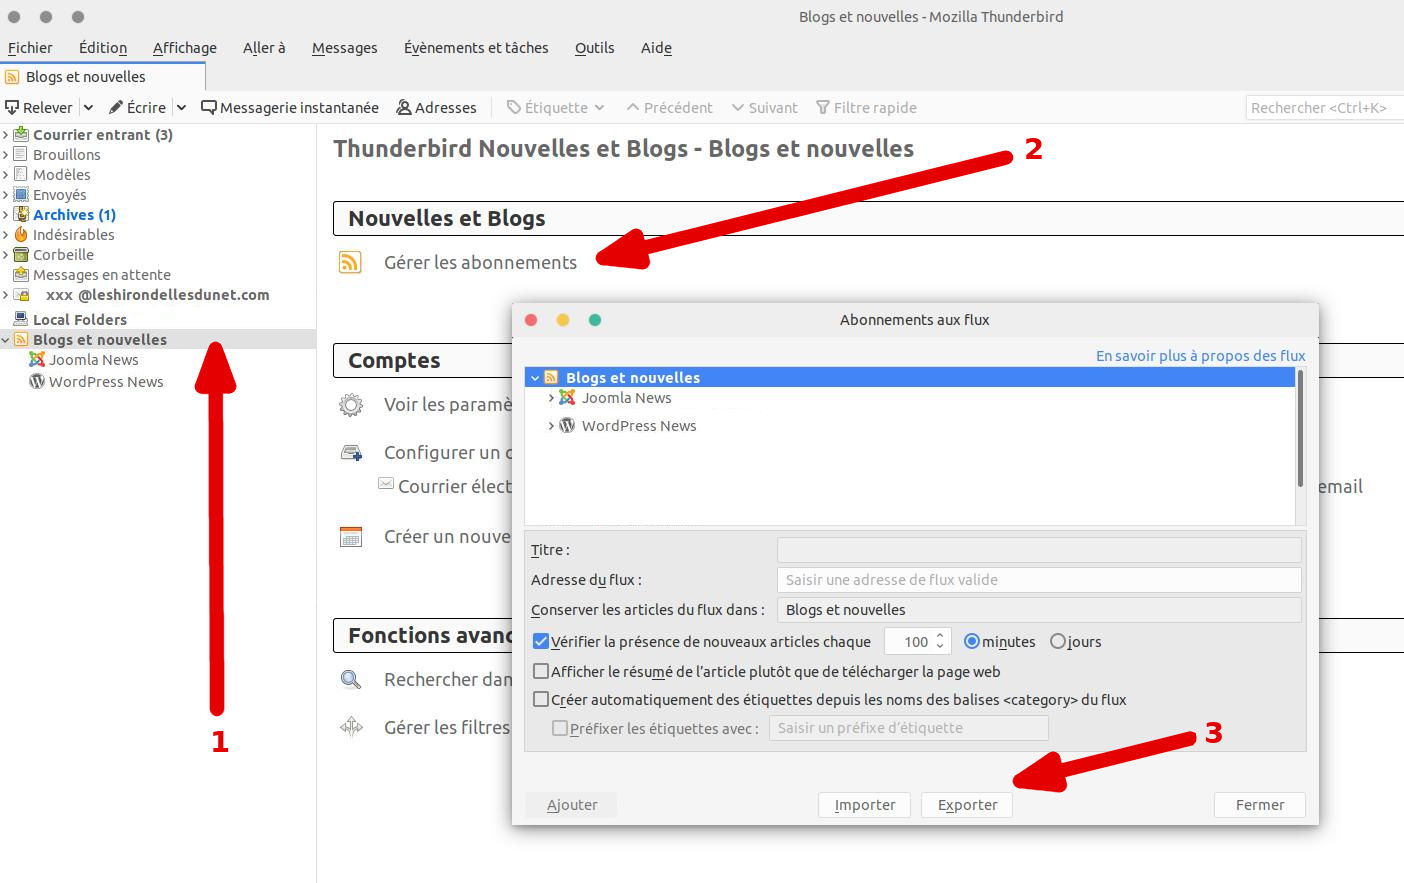Image resolution: width=1404 pixels, height=883 pixels.
Task: Click the Messages en attente outbox icon
Action: click(x=21, y=274)
